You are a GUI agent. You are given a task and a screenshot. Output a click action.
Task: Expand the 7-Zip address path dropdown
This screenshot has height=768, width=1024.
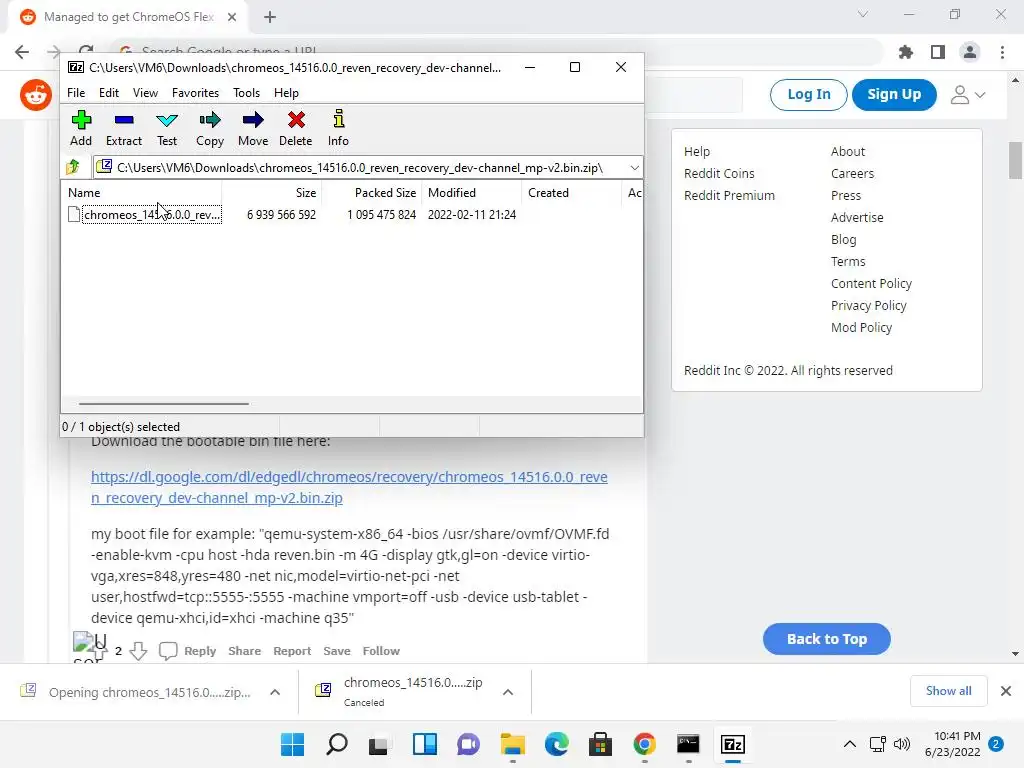[x=634, y=168]
